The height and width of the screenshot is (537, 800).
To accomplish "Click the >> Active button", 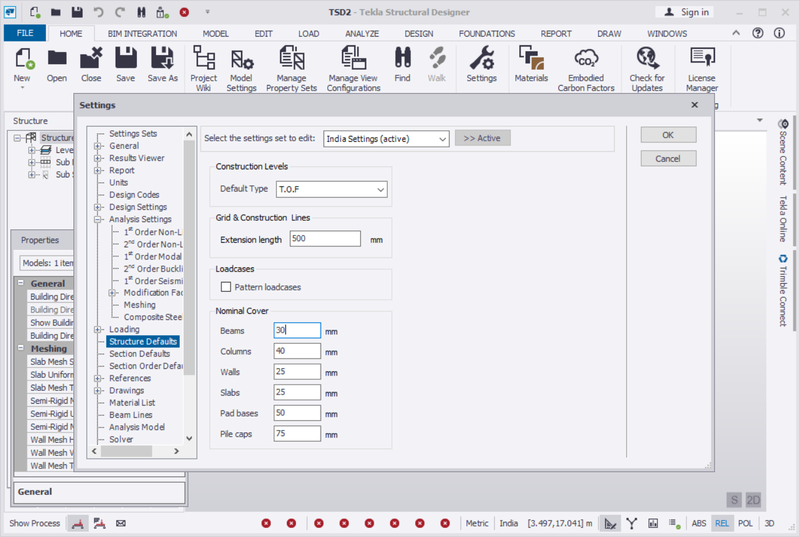I will (482, 138).
